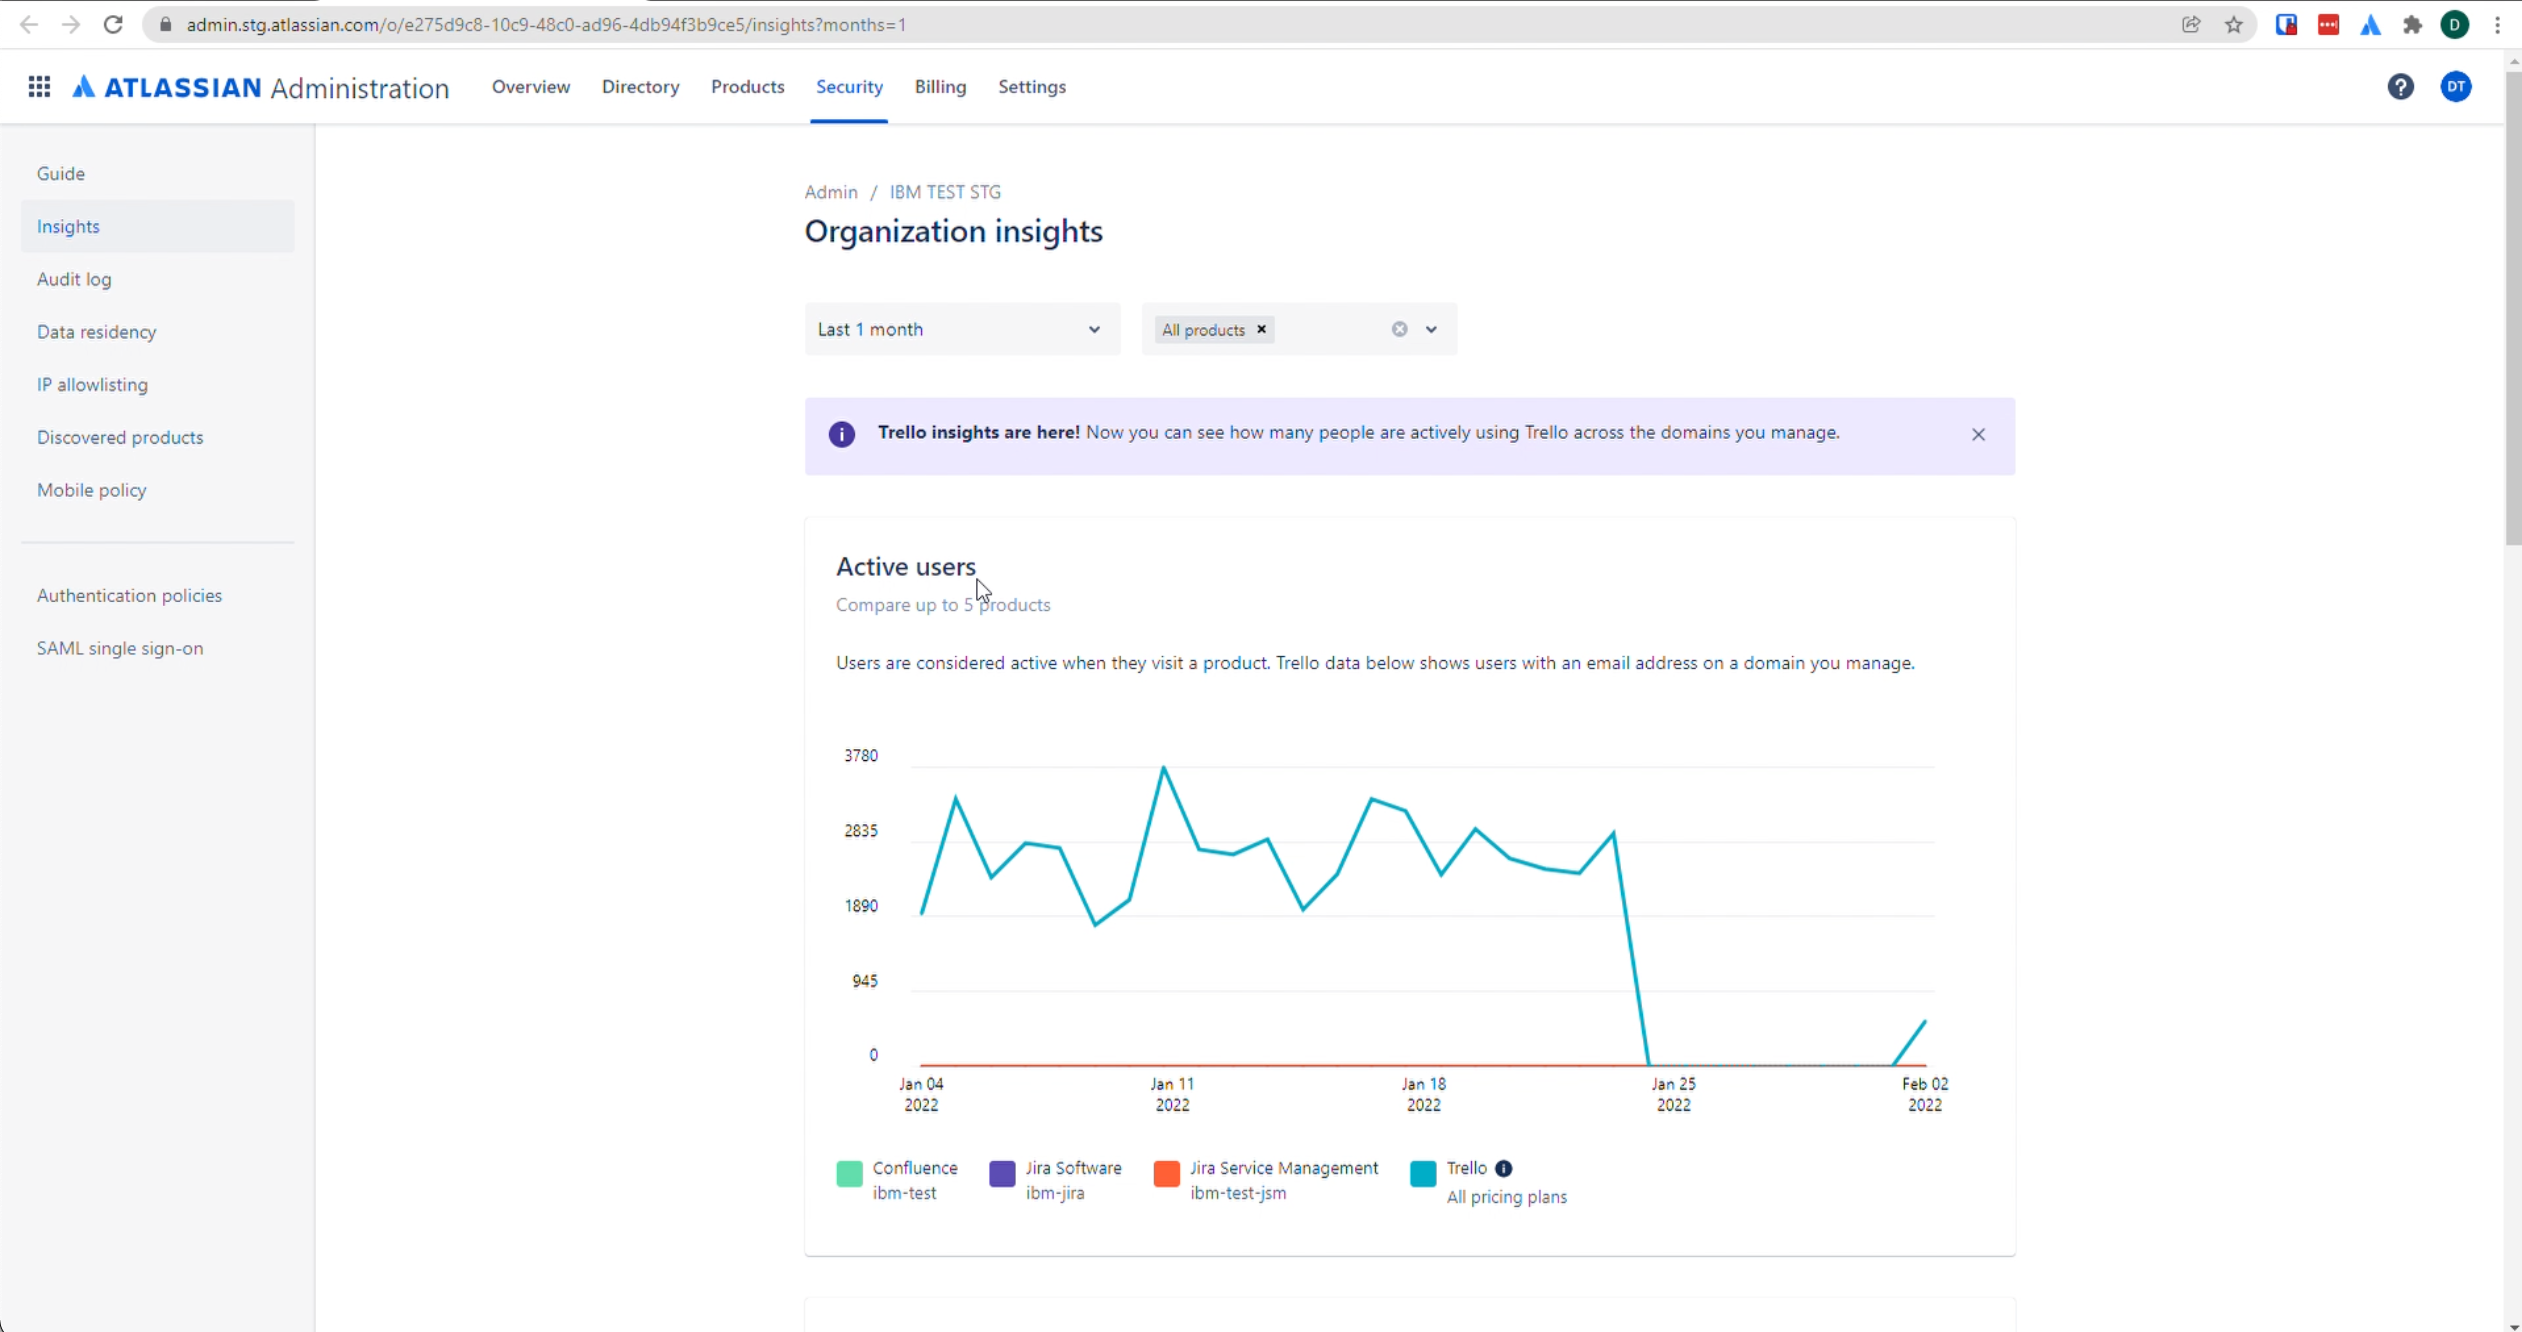
Task: Select the Security tab
Action: [849, 87]
